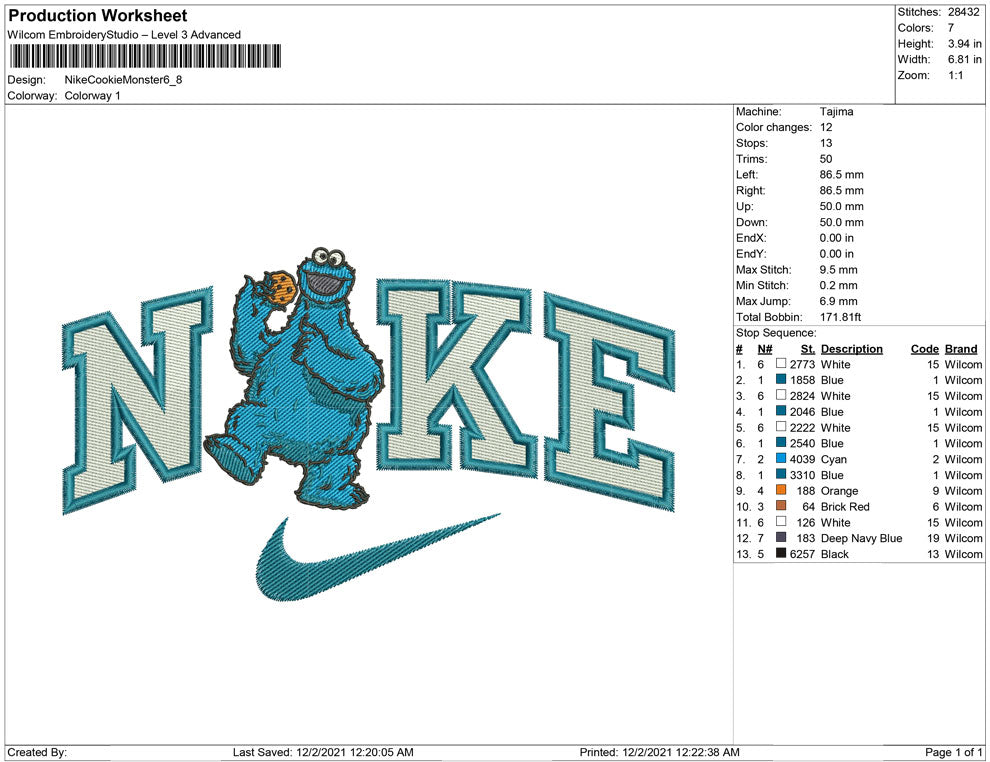The width and height of the screenshot is (990, 762).
Task: Click the embroidered letter E in the design
Action: coord(609,401)
